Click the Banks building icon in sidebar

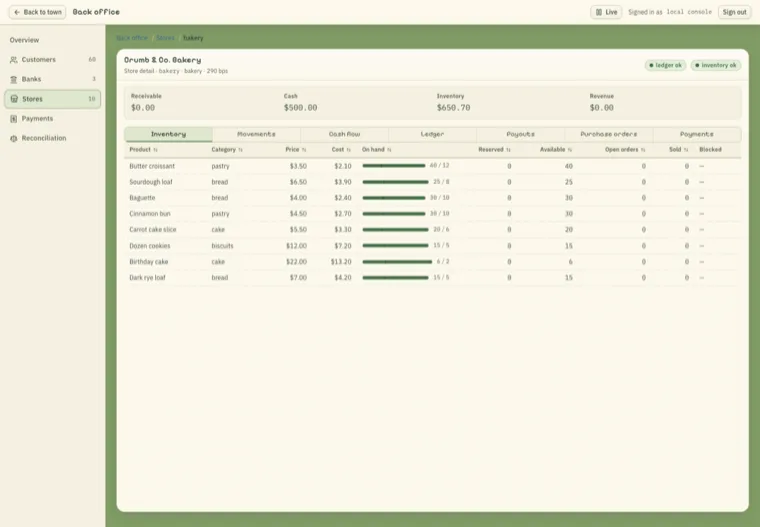point(14,79)
